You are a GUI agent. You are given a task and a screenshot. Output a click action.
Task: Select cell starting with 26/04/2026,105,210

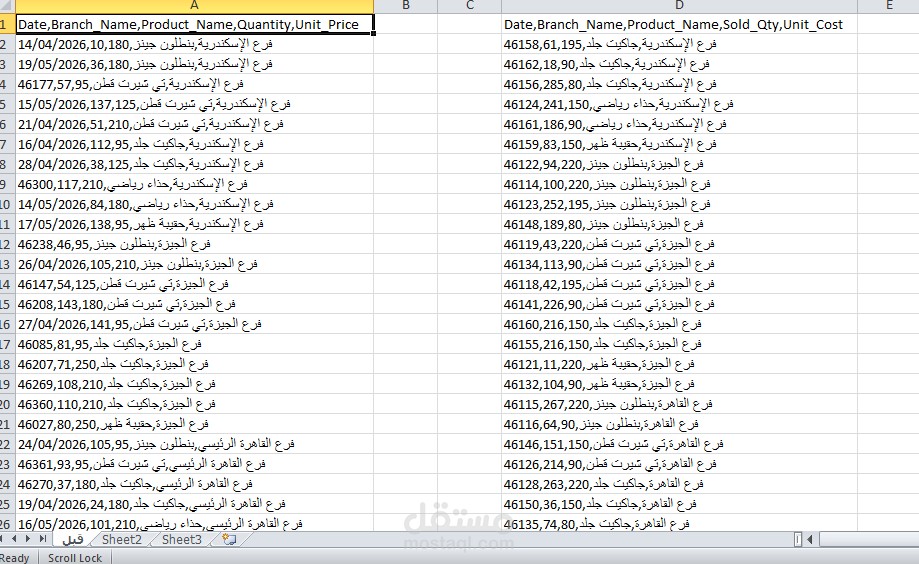tap(194, 264)
